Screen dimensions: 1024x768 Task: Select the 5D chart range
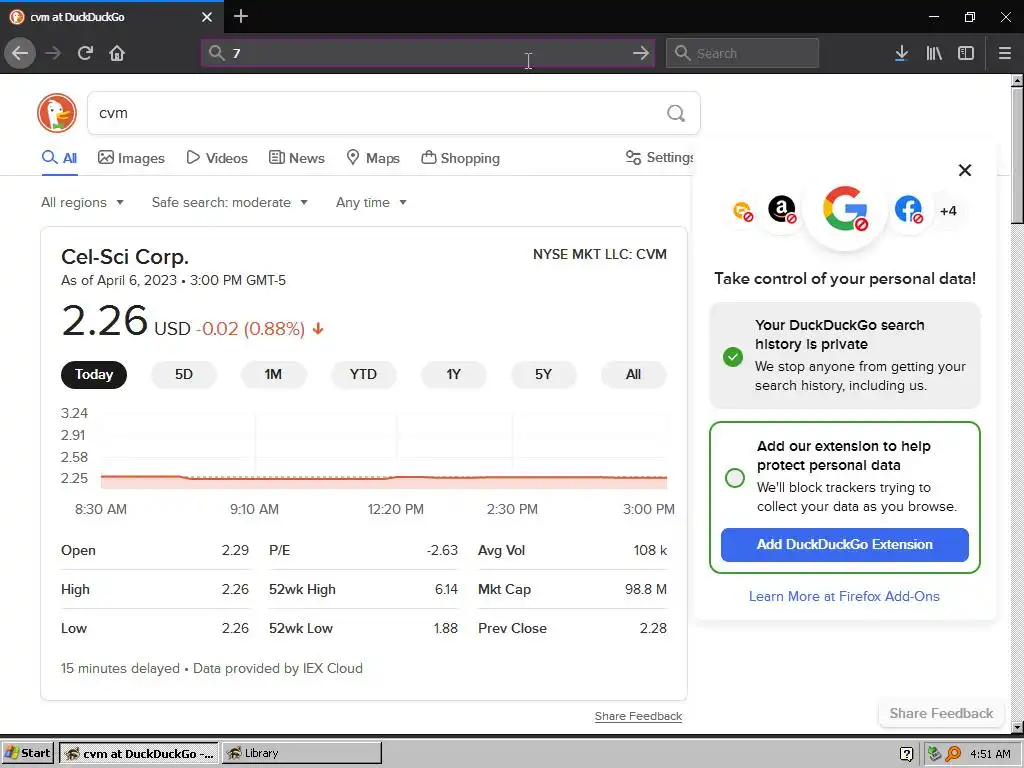point(184,374)
